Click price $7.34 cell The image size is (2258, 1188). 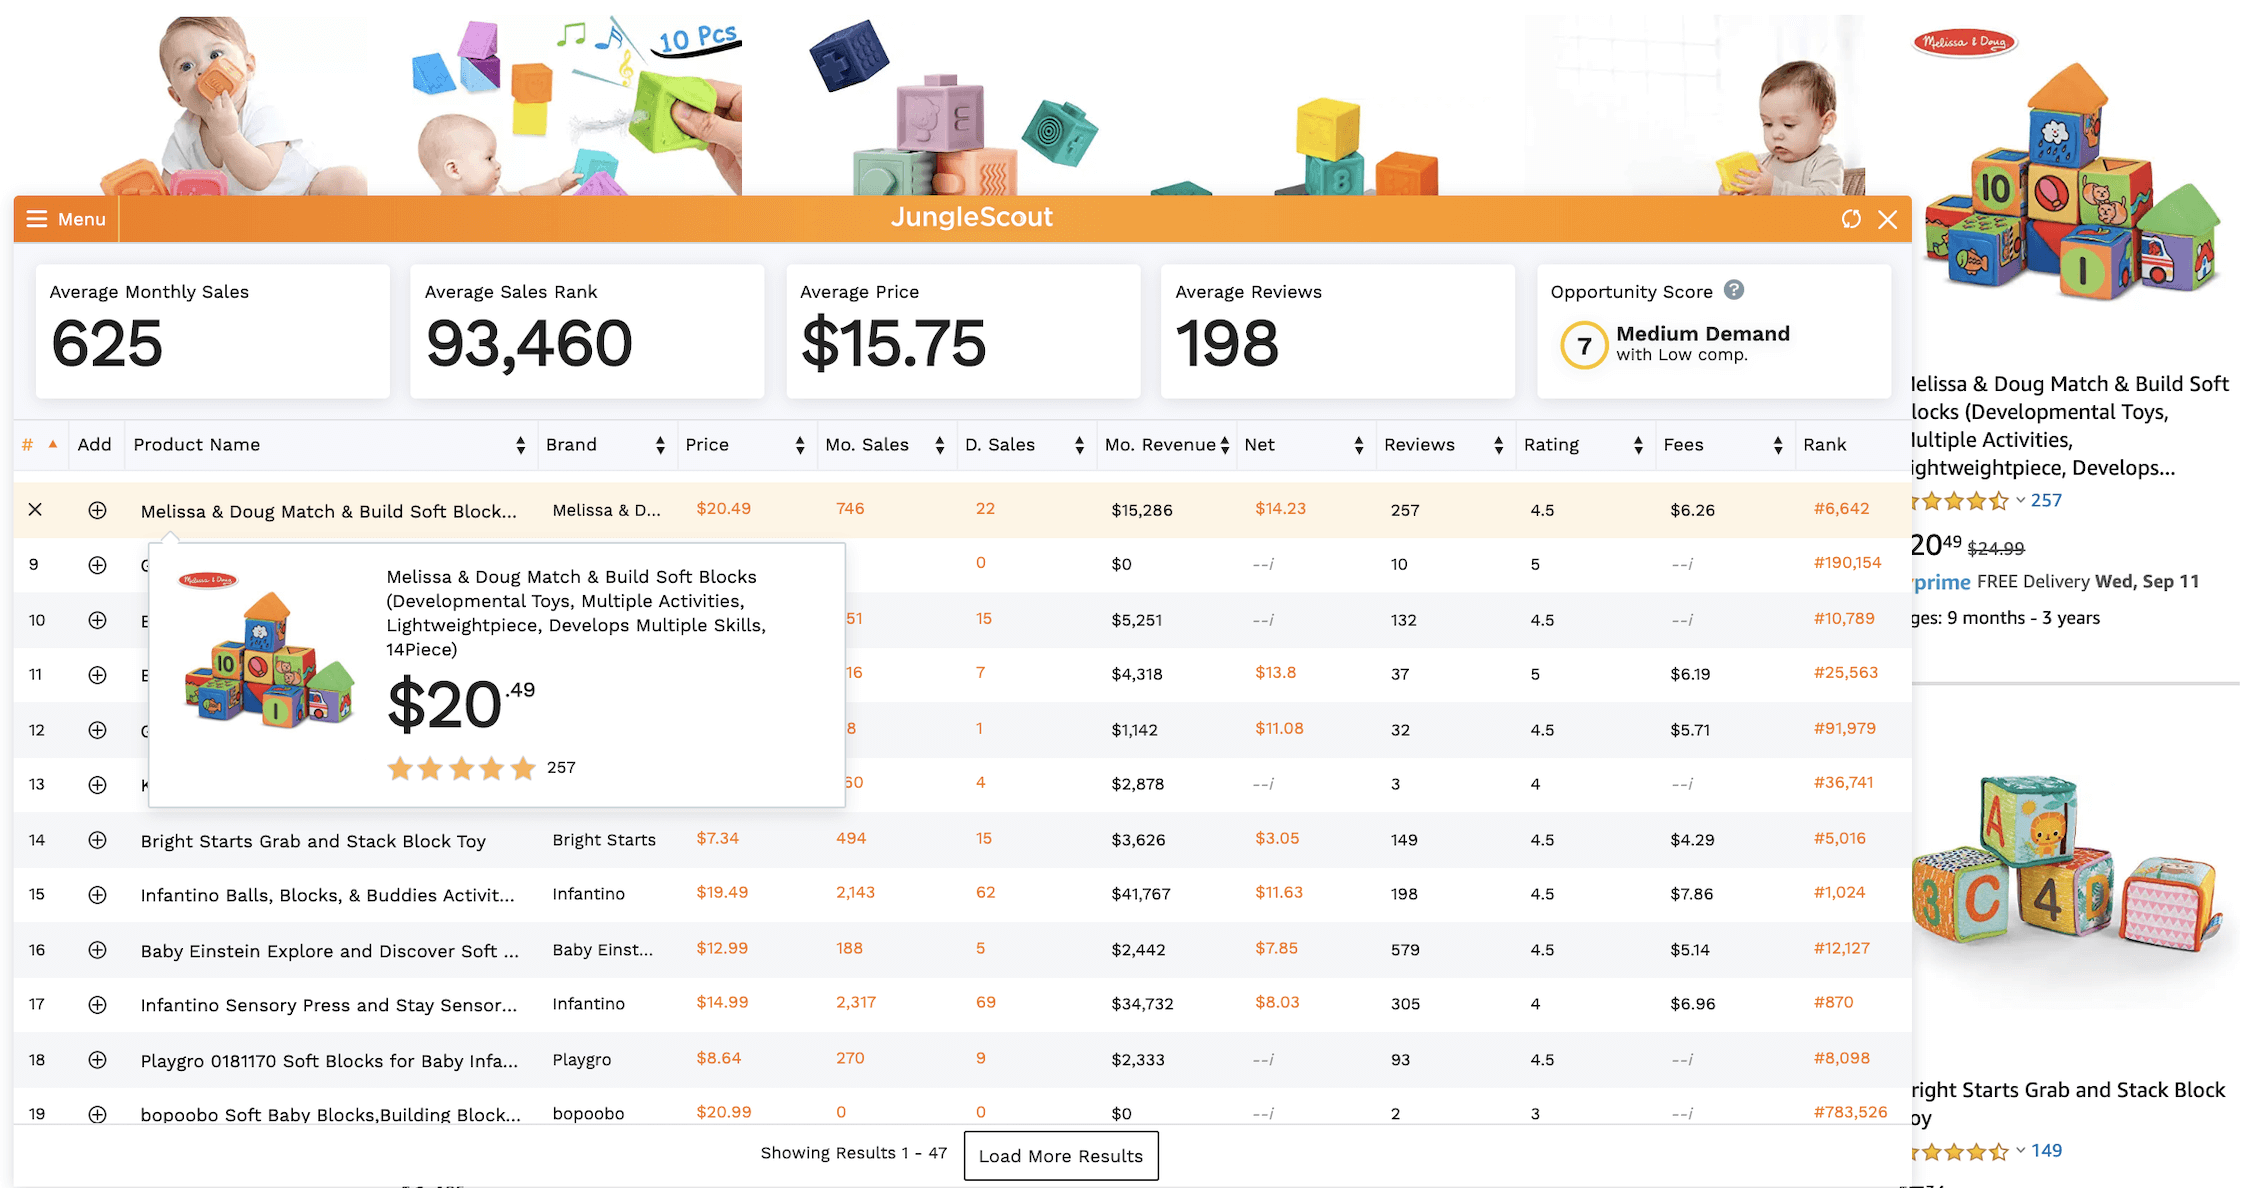click(718, 838)
